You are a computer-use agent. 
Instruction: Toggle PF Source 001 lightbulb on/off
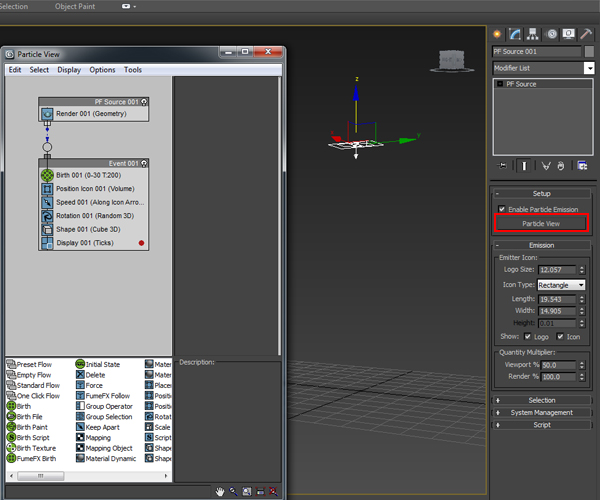pos(144,102)
